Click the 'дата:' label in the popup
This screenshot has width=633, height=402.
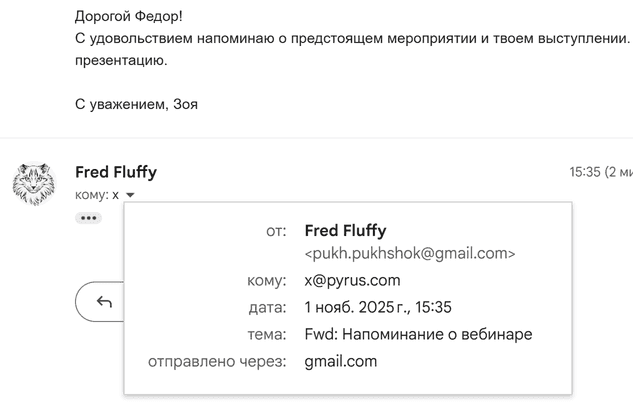(267, 307)
